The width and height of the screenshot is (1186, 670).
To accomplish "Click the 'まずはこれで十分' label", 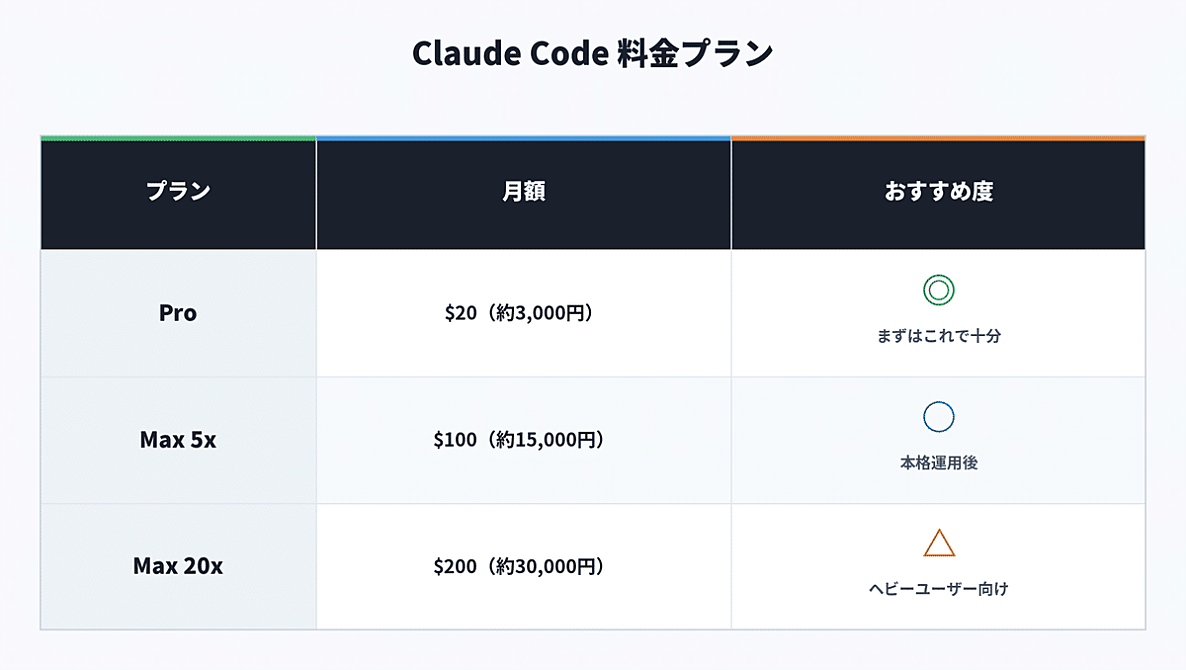I will (x=938, y=336).
